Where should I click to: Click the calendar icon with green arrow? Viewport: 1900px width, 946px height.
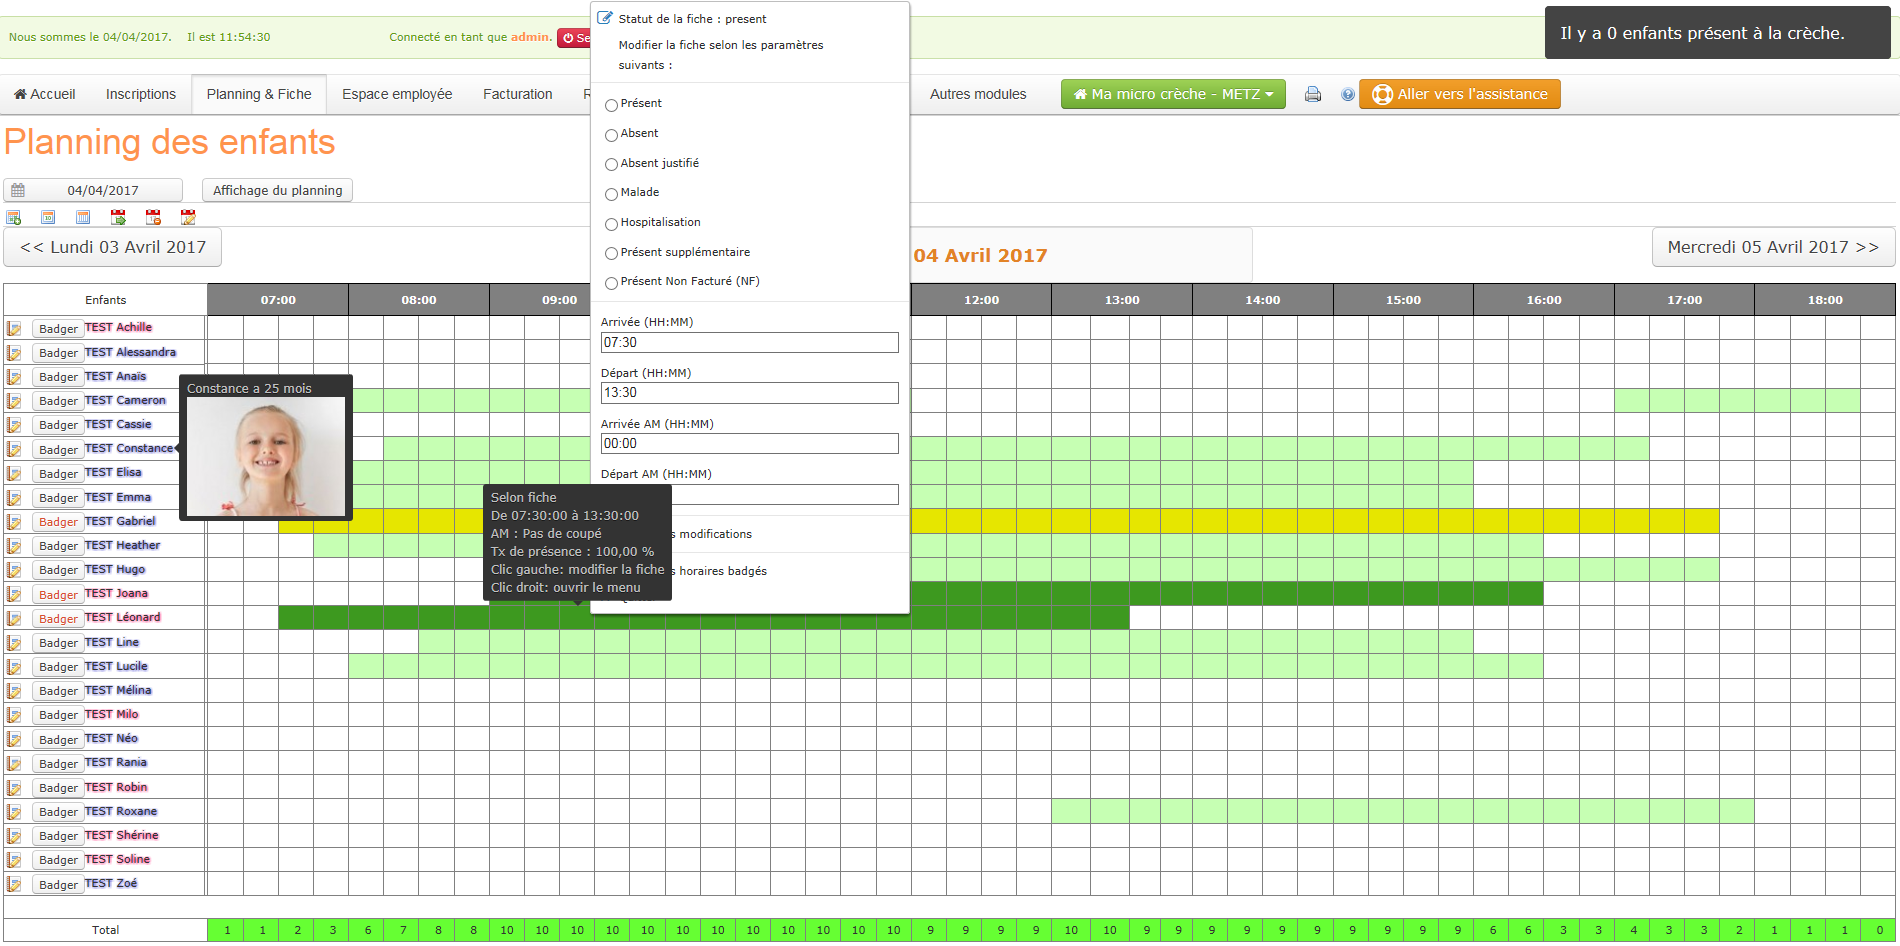click(118, 217)
